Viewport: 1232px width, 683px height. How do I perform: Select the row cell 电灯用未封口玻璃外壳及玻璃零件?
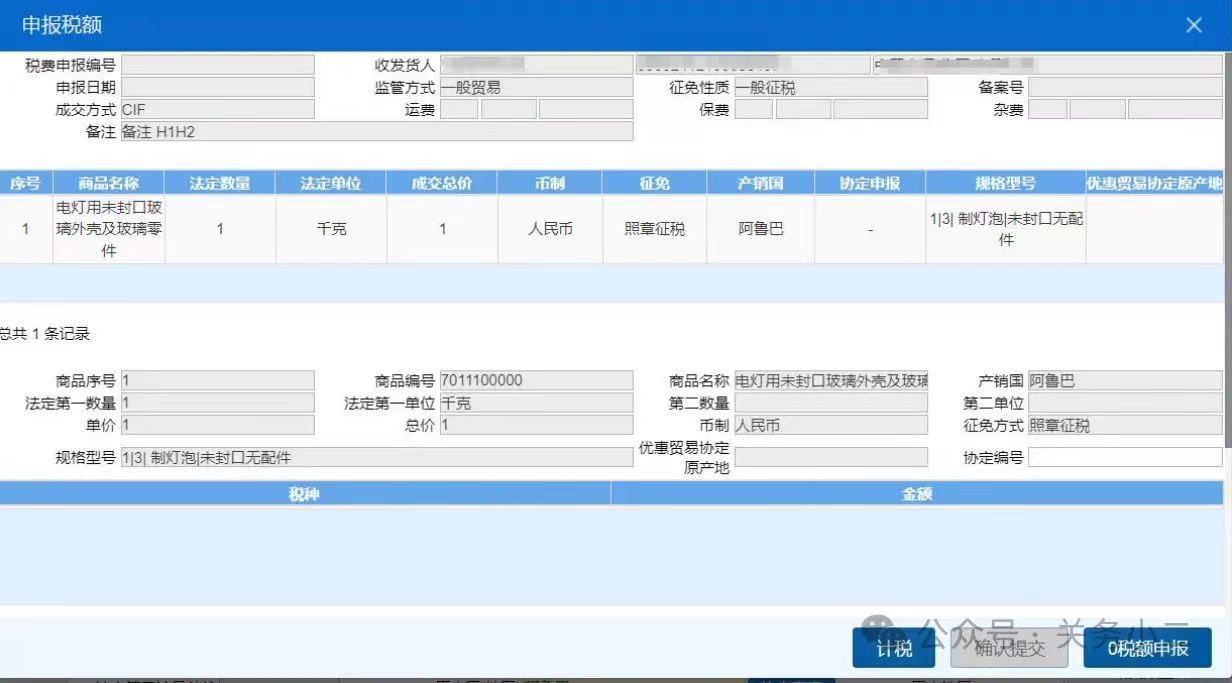pyautogui.click(x=109, y=229)
